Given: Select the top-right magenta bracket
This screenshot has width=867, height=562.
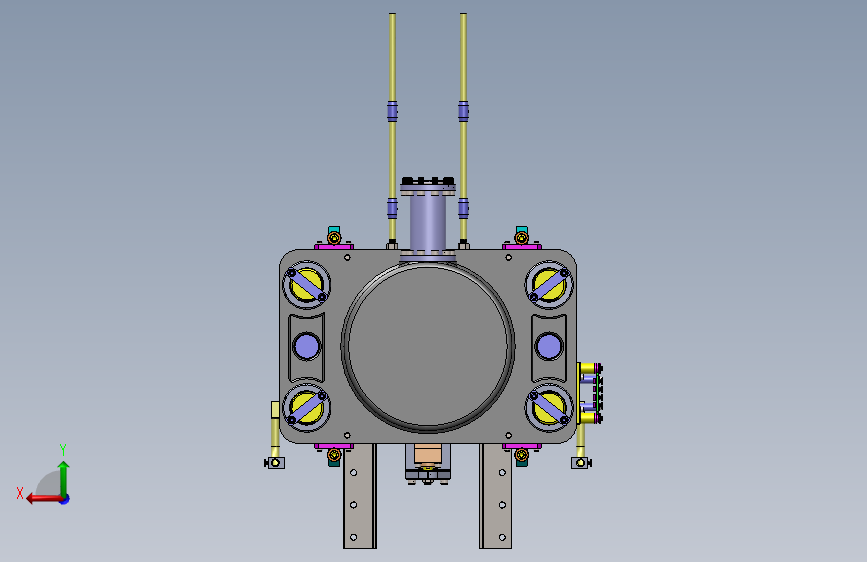Looking at the screenshot, I should tap(521, 246).
